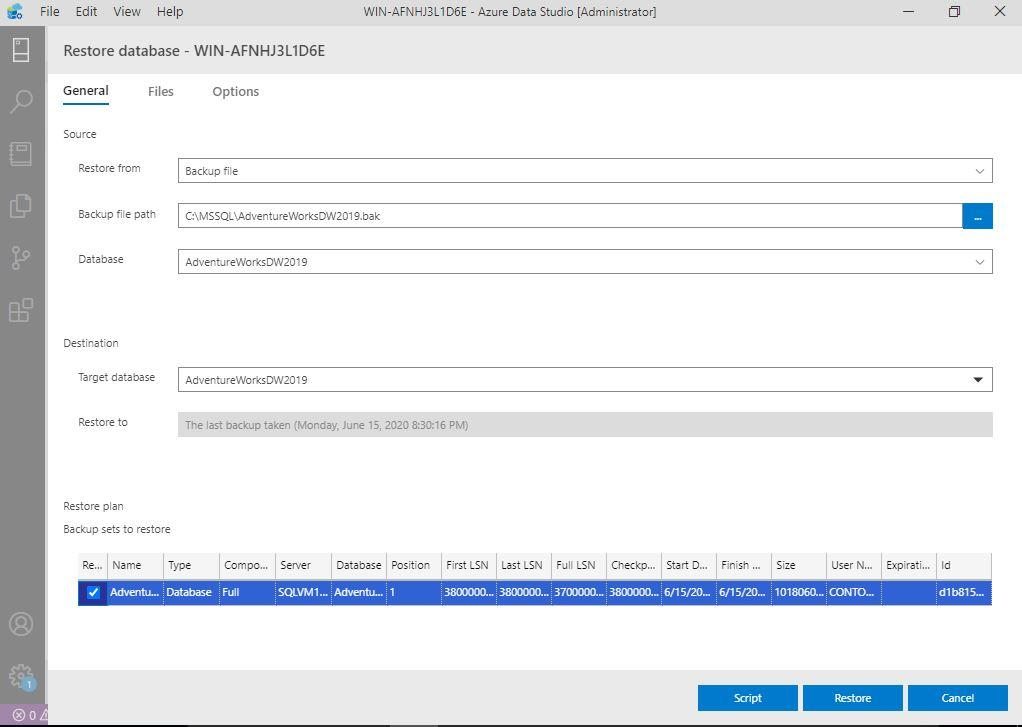Viewport: 1022px width, 727px height.
Task: Click the Size column header
Action: pyautogui.click(x=798, y=565)
